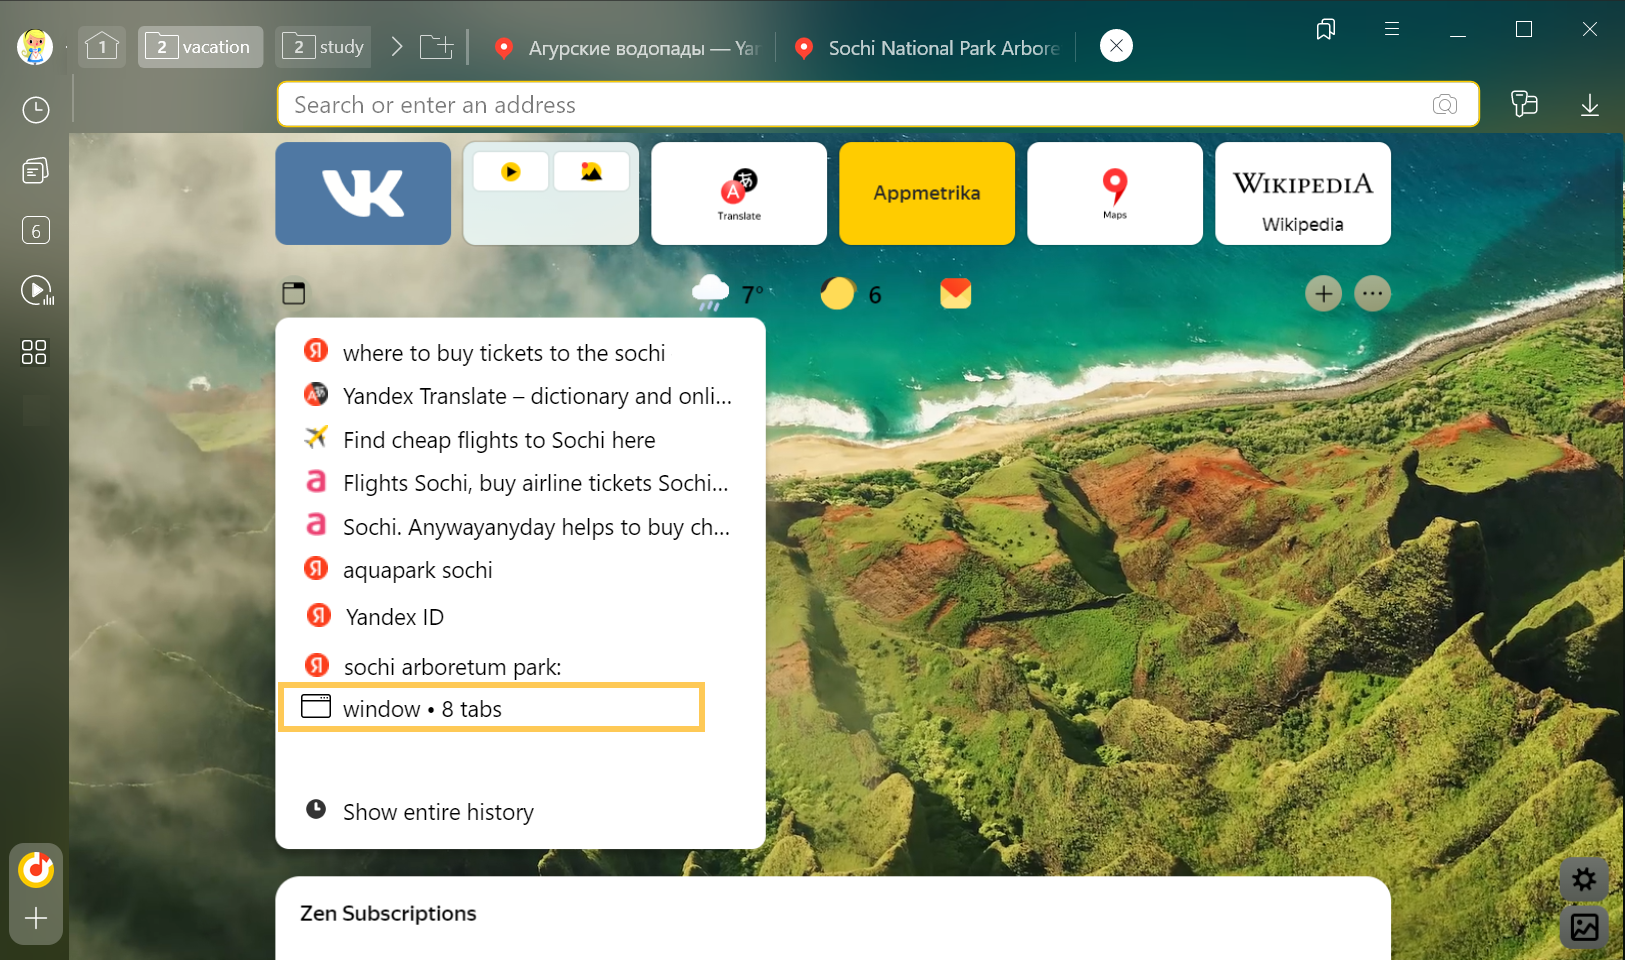This screenshot has width=1625, height=960.
Task: Open the Wikipedia tile
Action: point(1303,193)
